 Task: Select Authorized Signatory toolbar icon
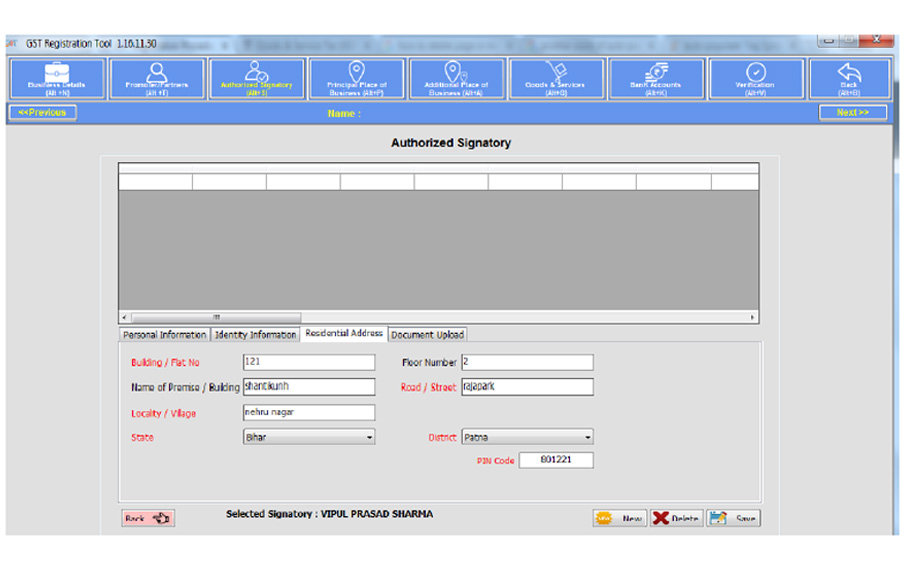point(257,79)
